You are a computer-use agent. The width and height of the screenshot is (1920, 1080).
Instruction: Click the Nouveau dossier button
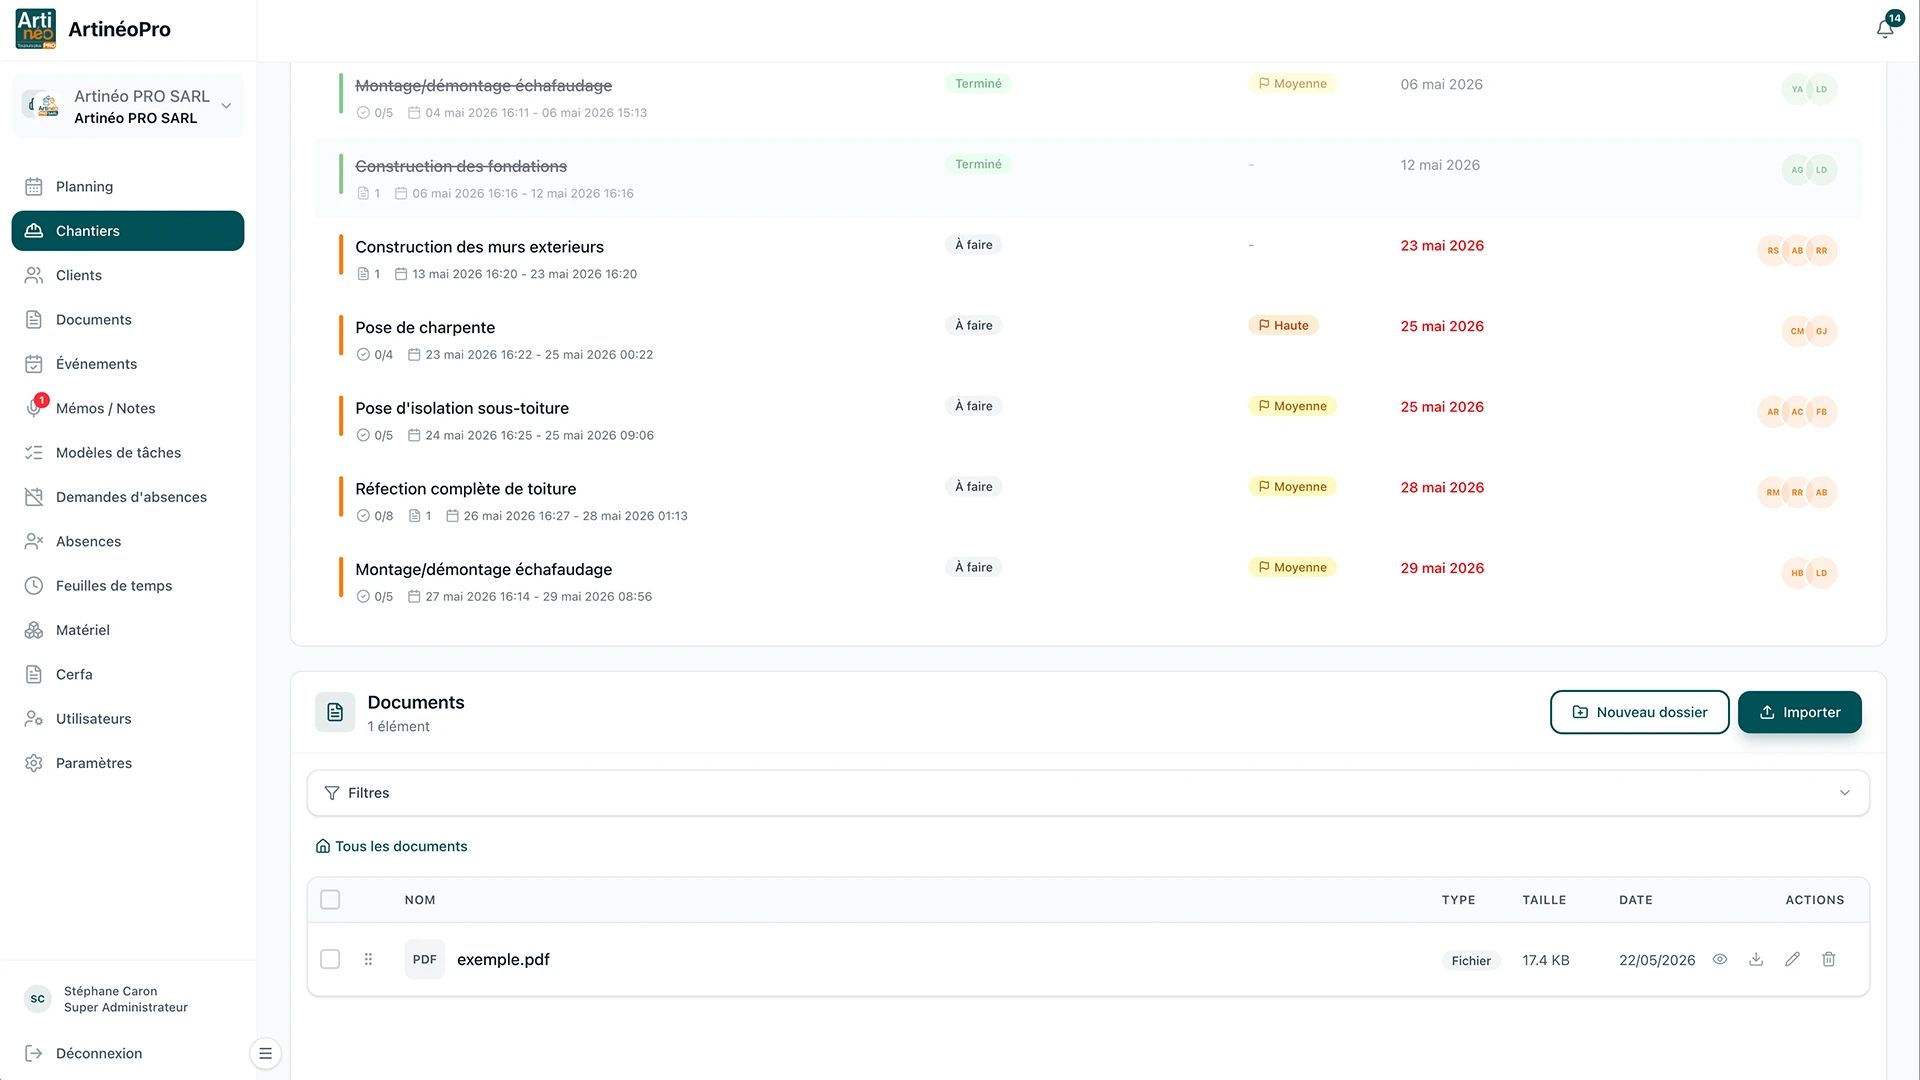click(1639, 712)
